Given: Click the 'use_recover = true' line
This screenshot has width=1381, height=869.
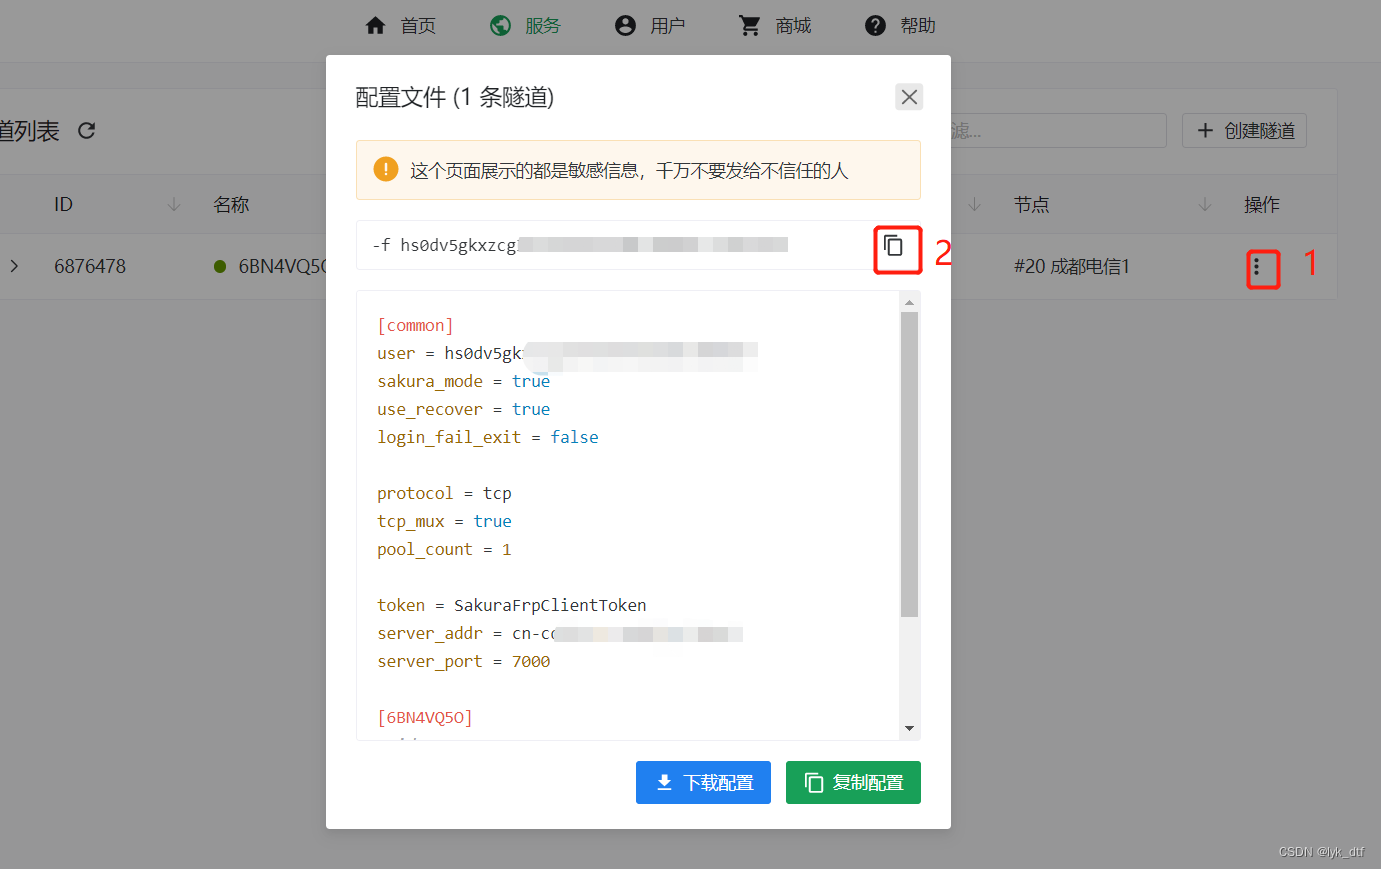Looking at the screenshot, I should point(464,409).
